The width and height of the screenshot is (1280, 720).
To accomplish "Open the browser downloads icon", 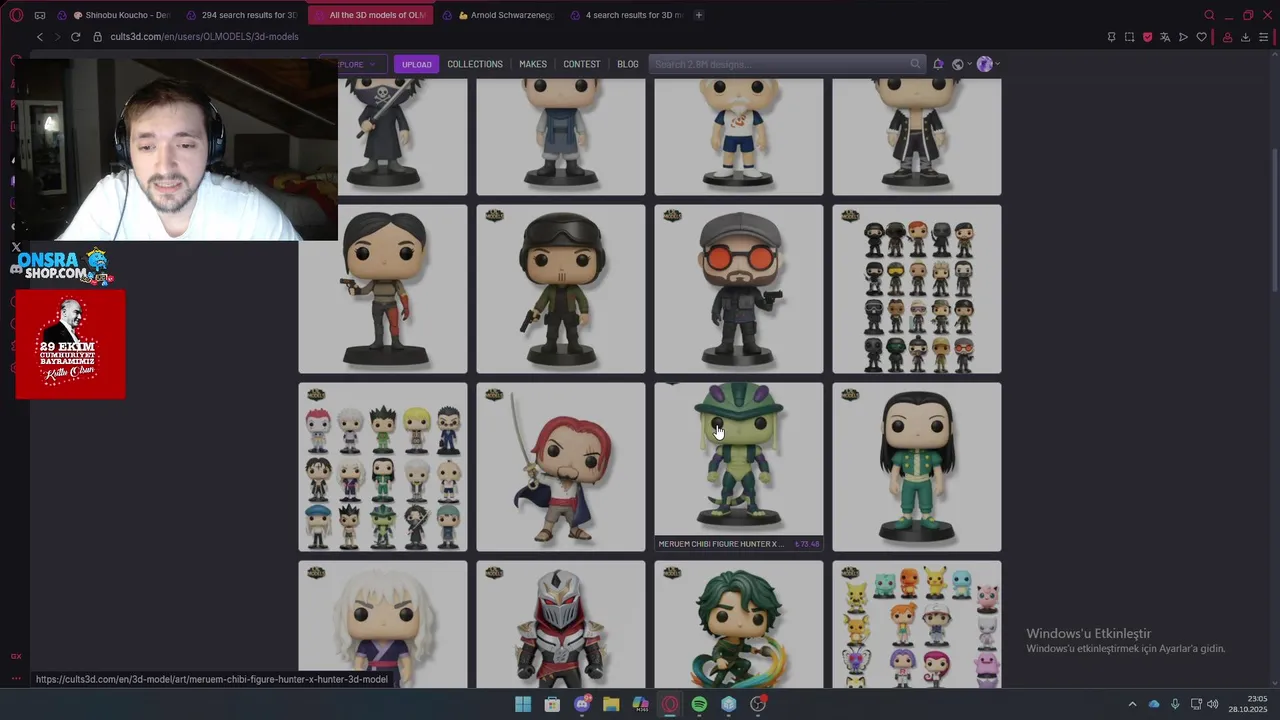I will (1245, 37).
